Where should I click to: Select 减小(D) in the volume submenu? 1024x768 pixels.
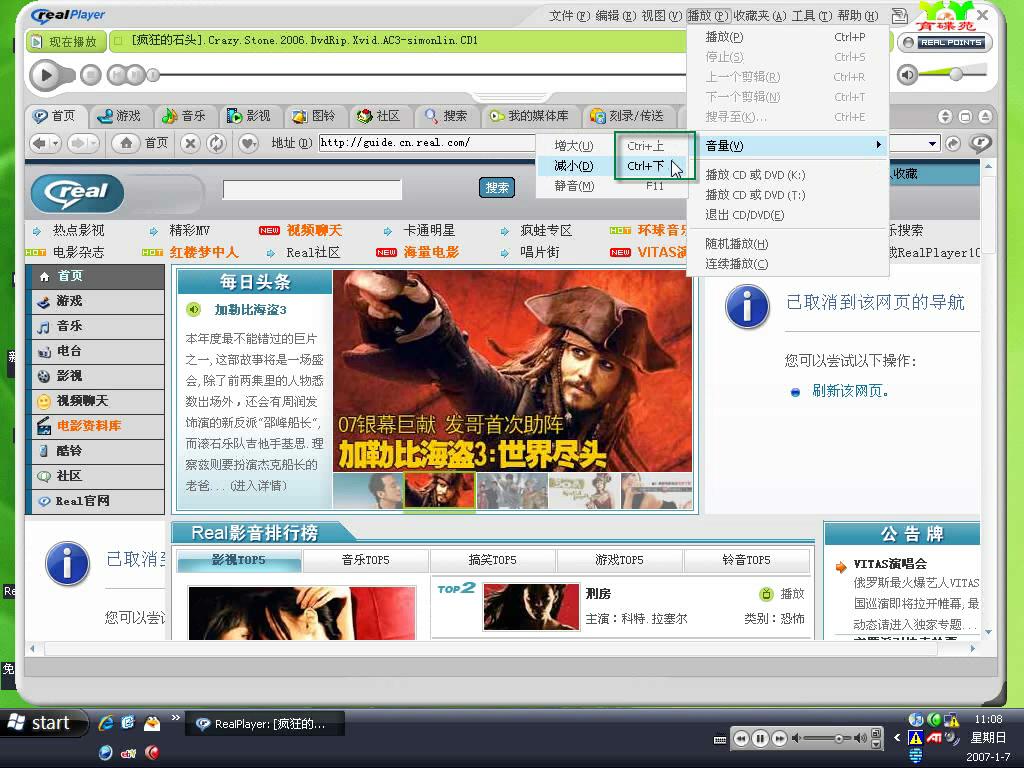point(611,166)
